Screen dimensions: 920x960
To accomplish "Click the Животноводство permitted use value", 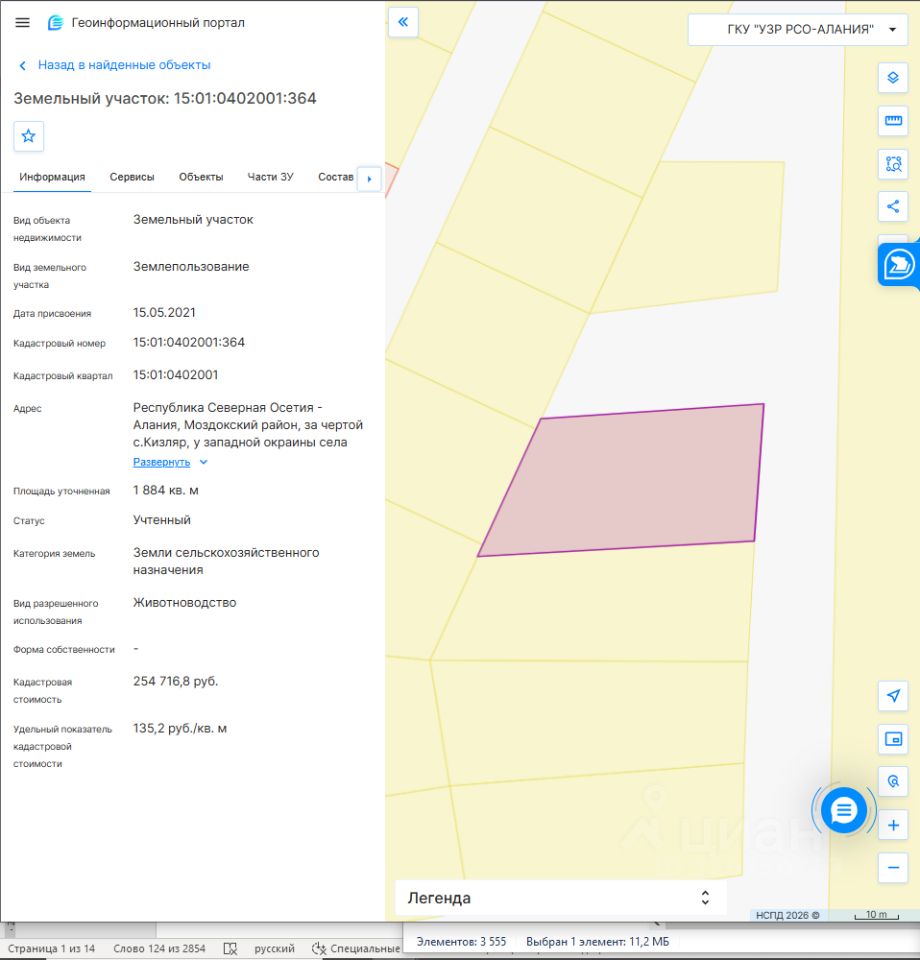I will [x=185, y=602].
